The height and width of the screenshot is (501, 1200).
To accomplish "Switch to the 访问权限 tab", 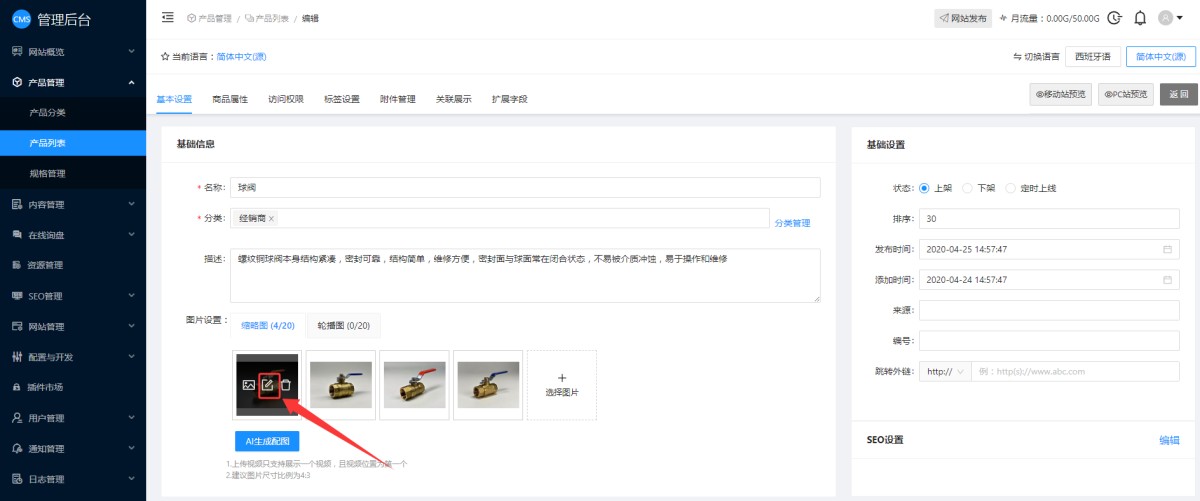I will (286, 99).
